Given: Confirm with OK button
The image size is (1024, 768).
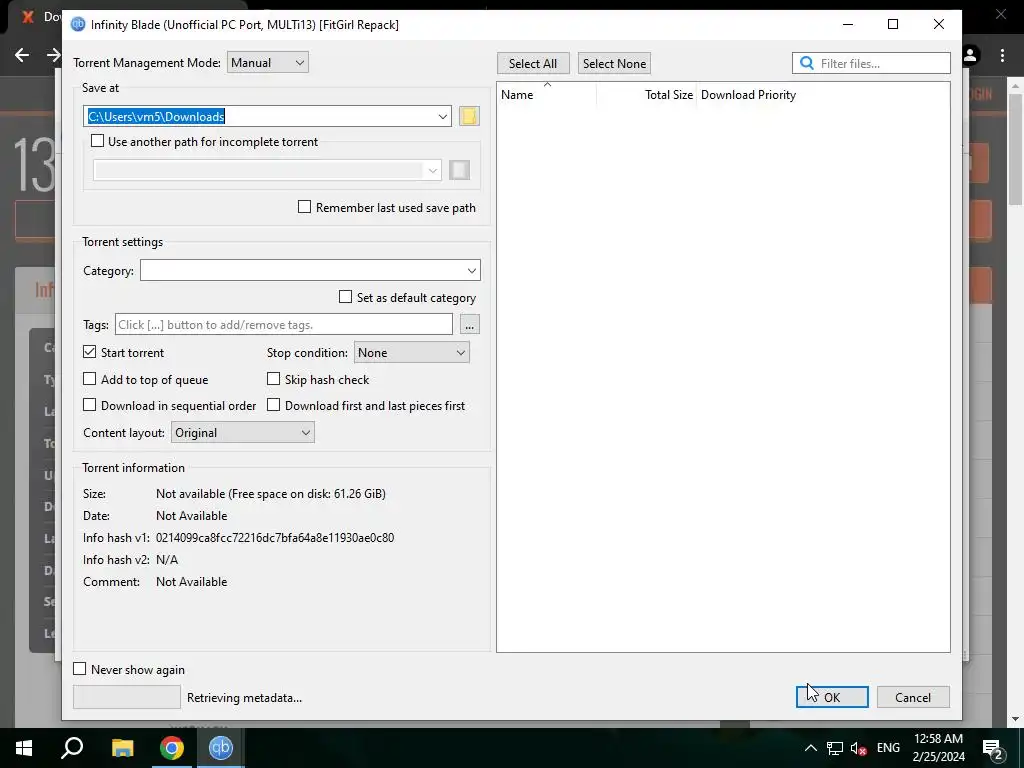Looking at the screenshot, I should (832, 697).
